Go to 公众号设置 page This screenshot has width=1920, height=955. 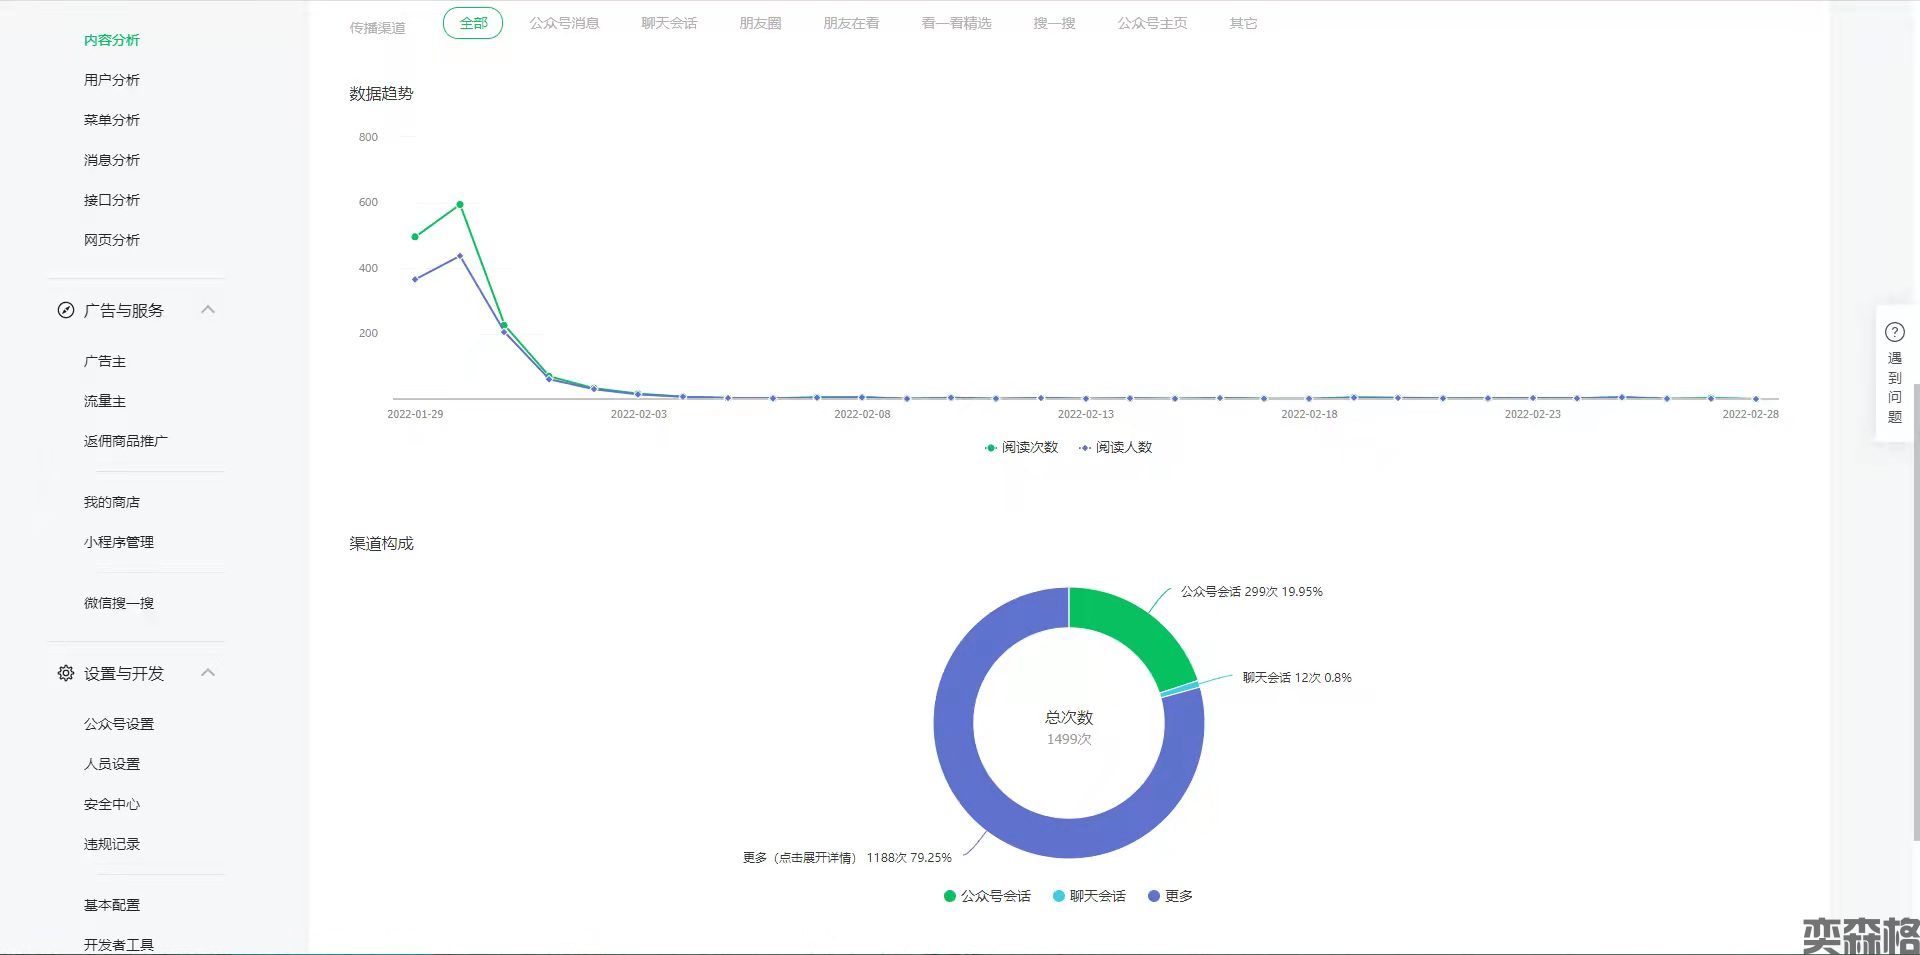(119, 724)
